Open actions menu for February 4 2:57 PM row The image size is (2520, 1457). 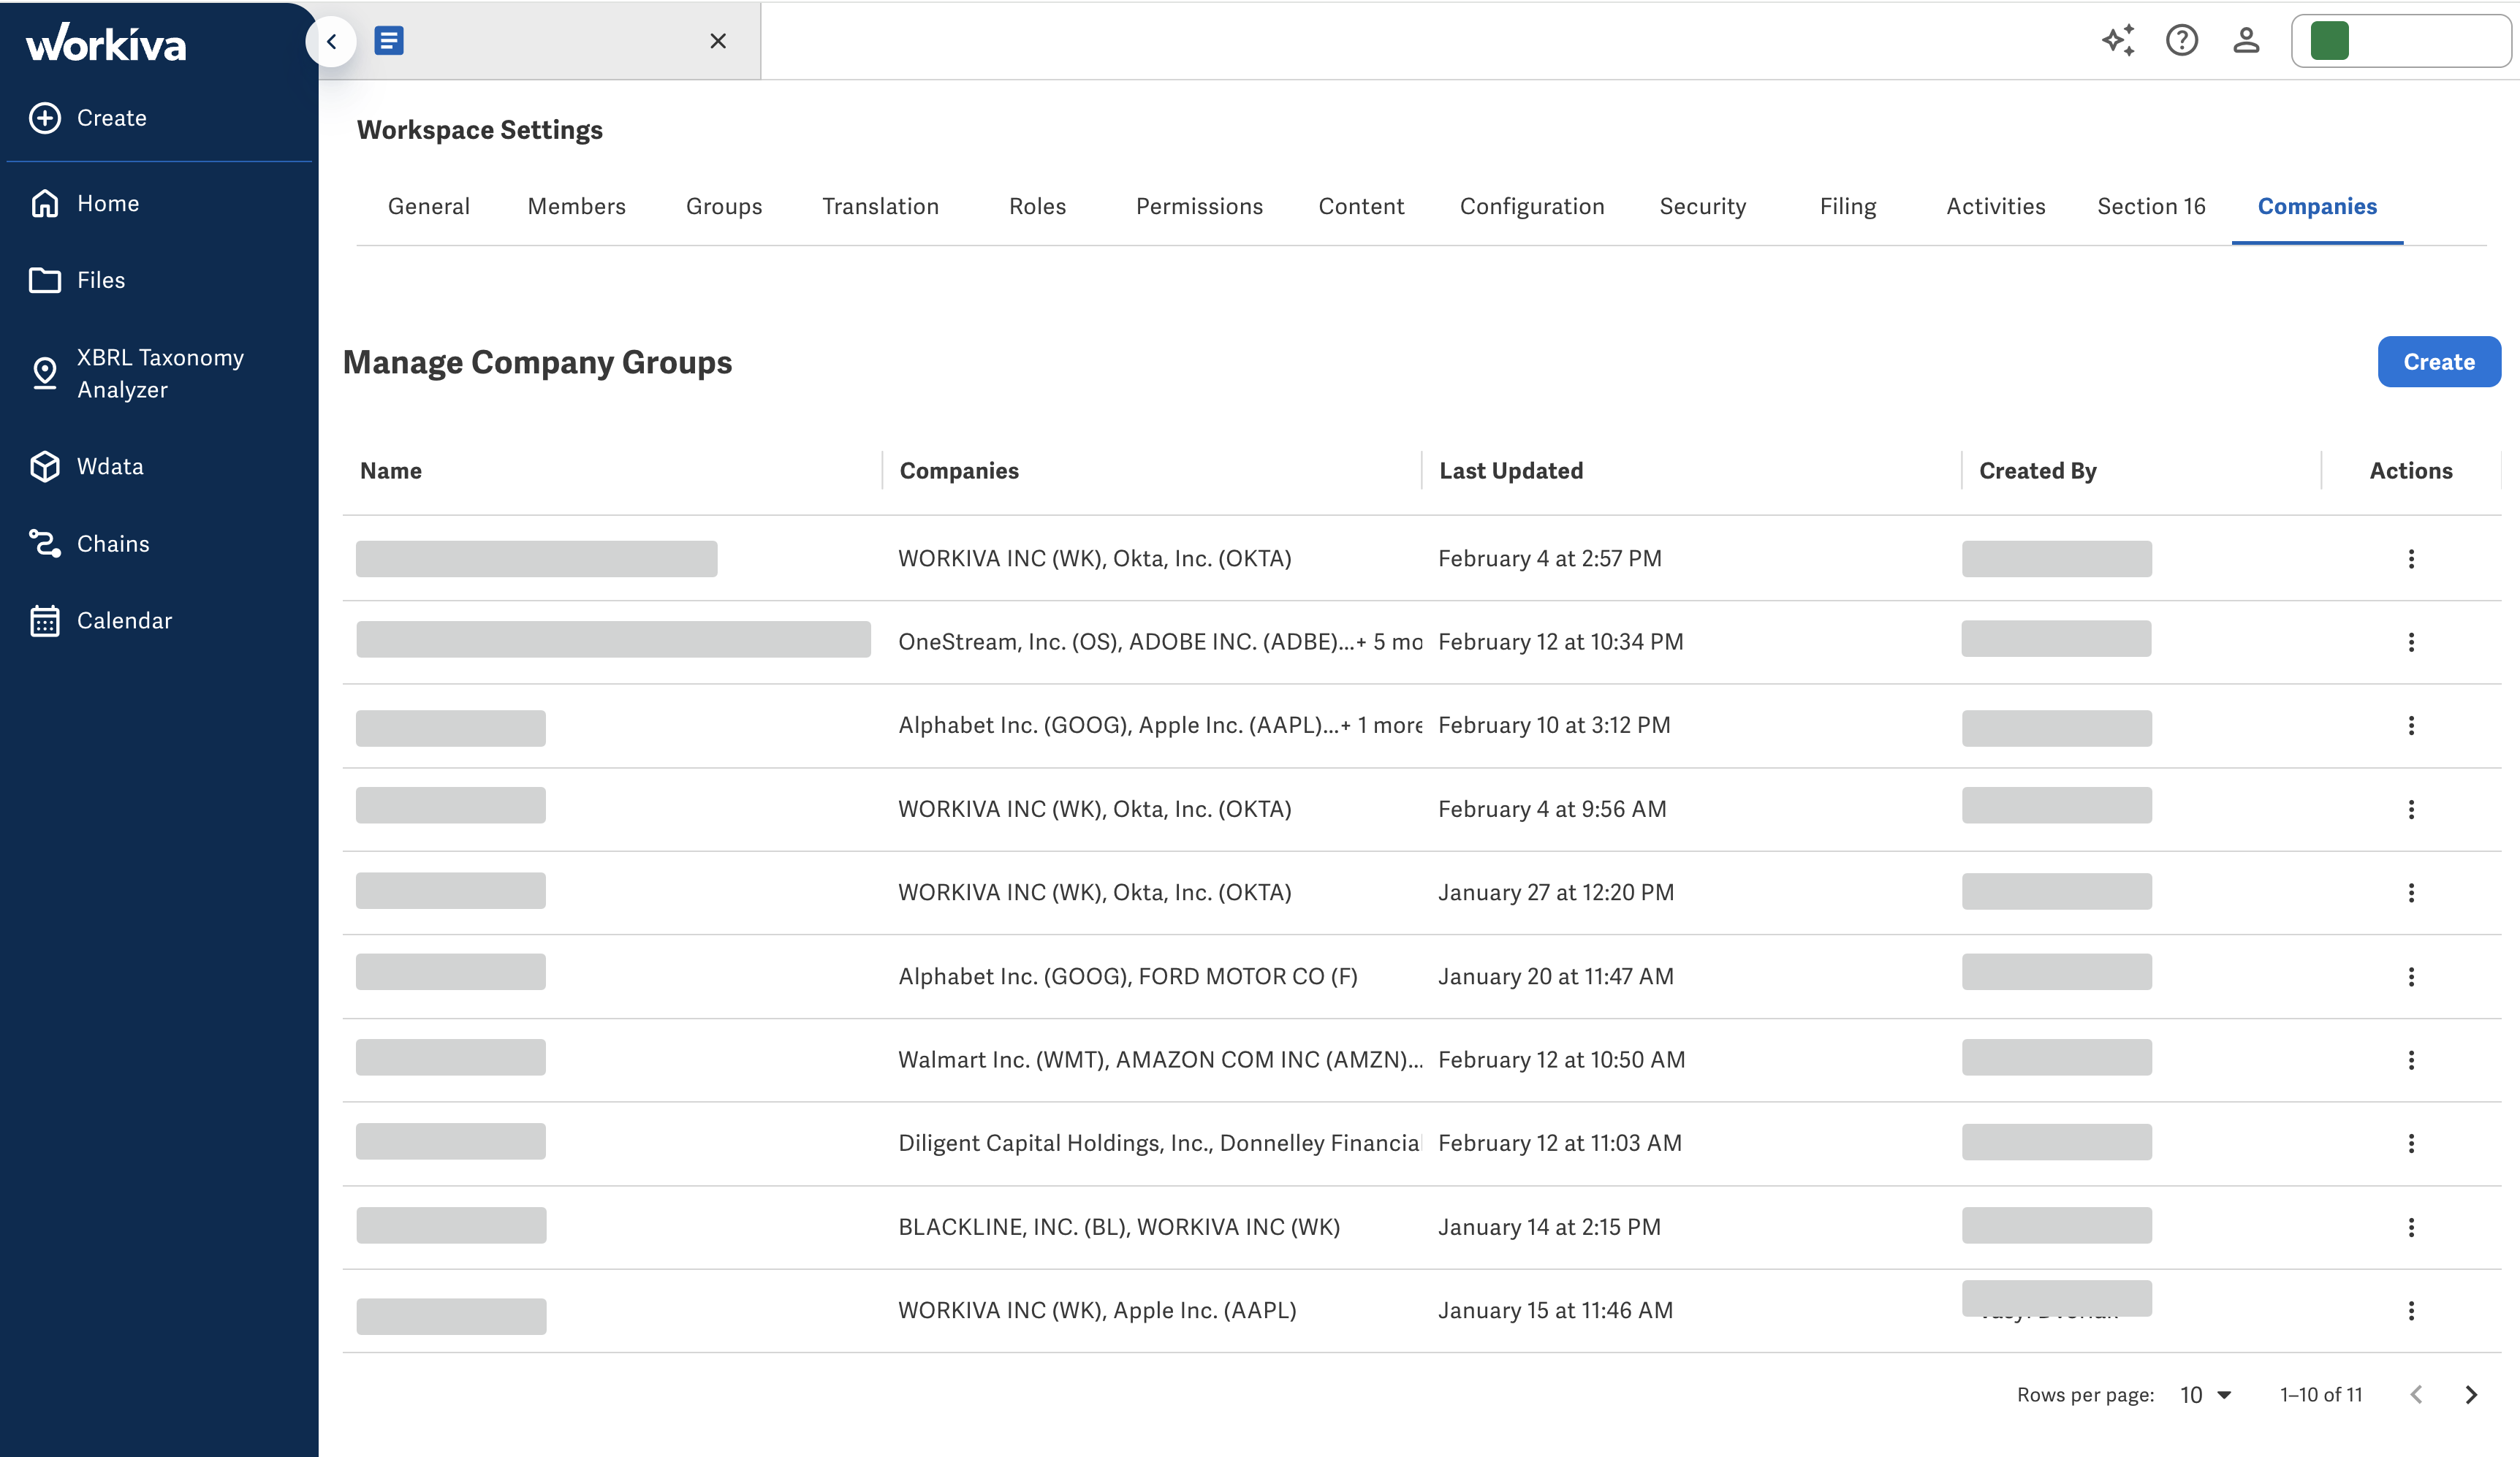[x=2411, y=559]
